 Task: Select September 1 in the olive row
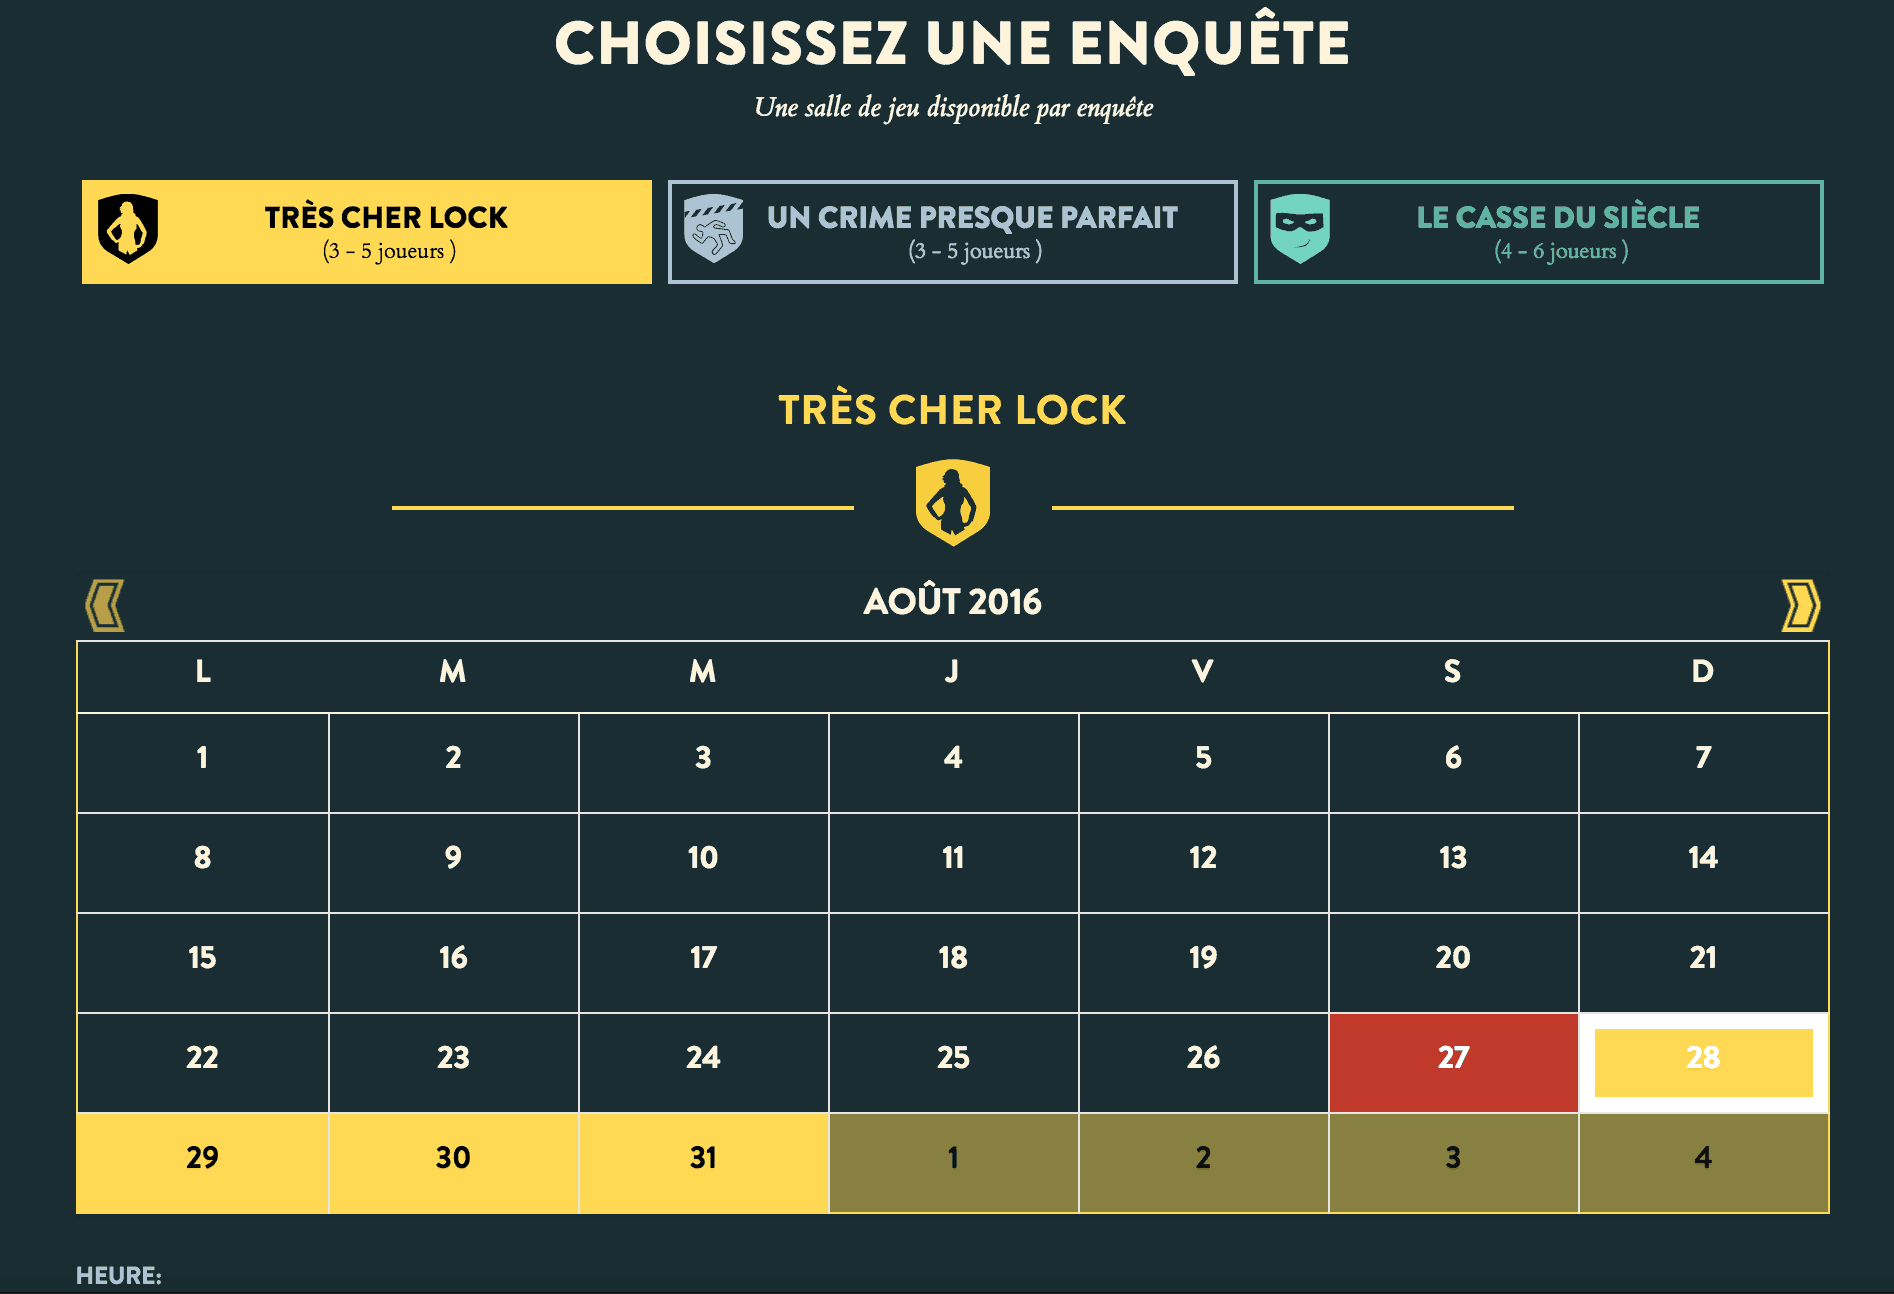click(953, 1162)
